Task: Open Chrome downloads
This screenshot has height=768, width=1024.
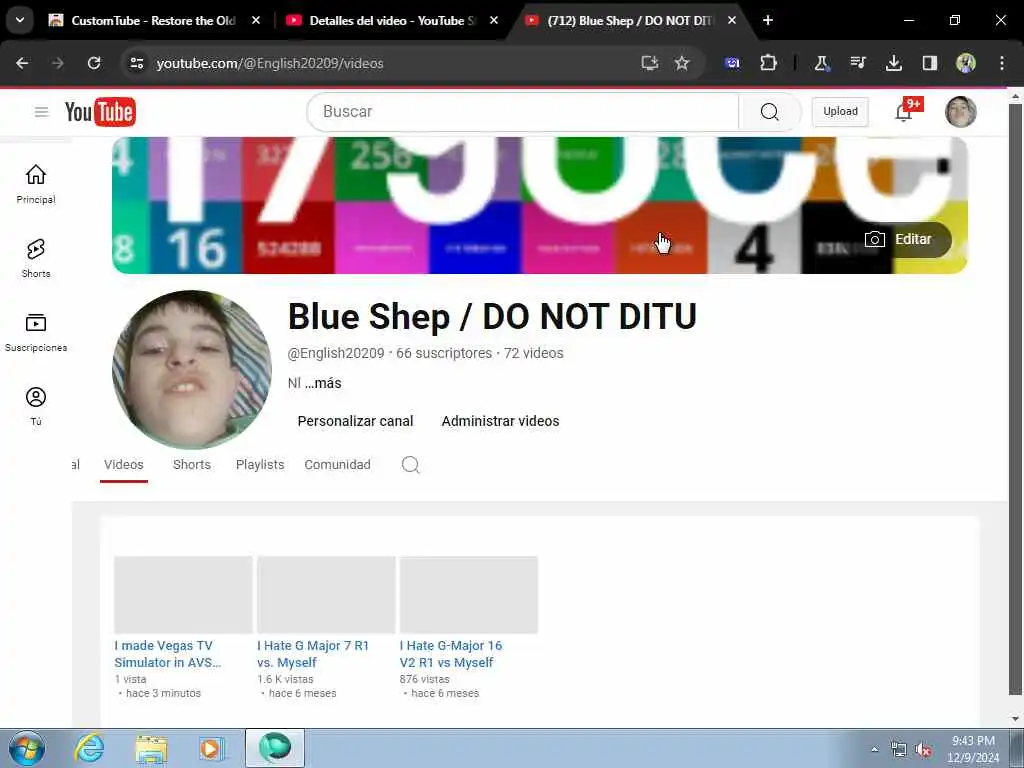Action: click(893, 63)
